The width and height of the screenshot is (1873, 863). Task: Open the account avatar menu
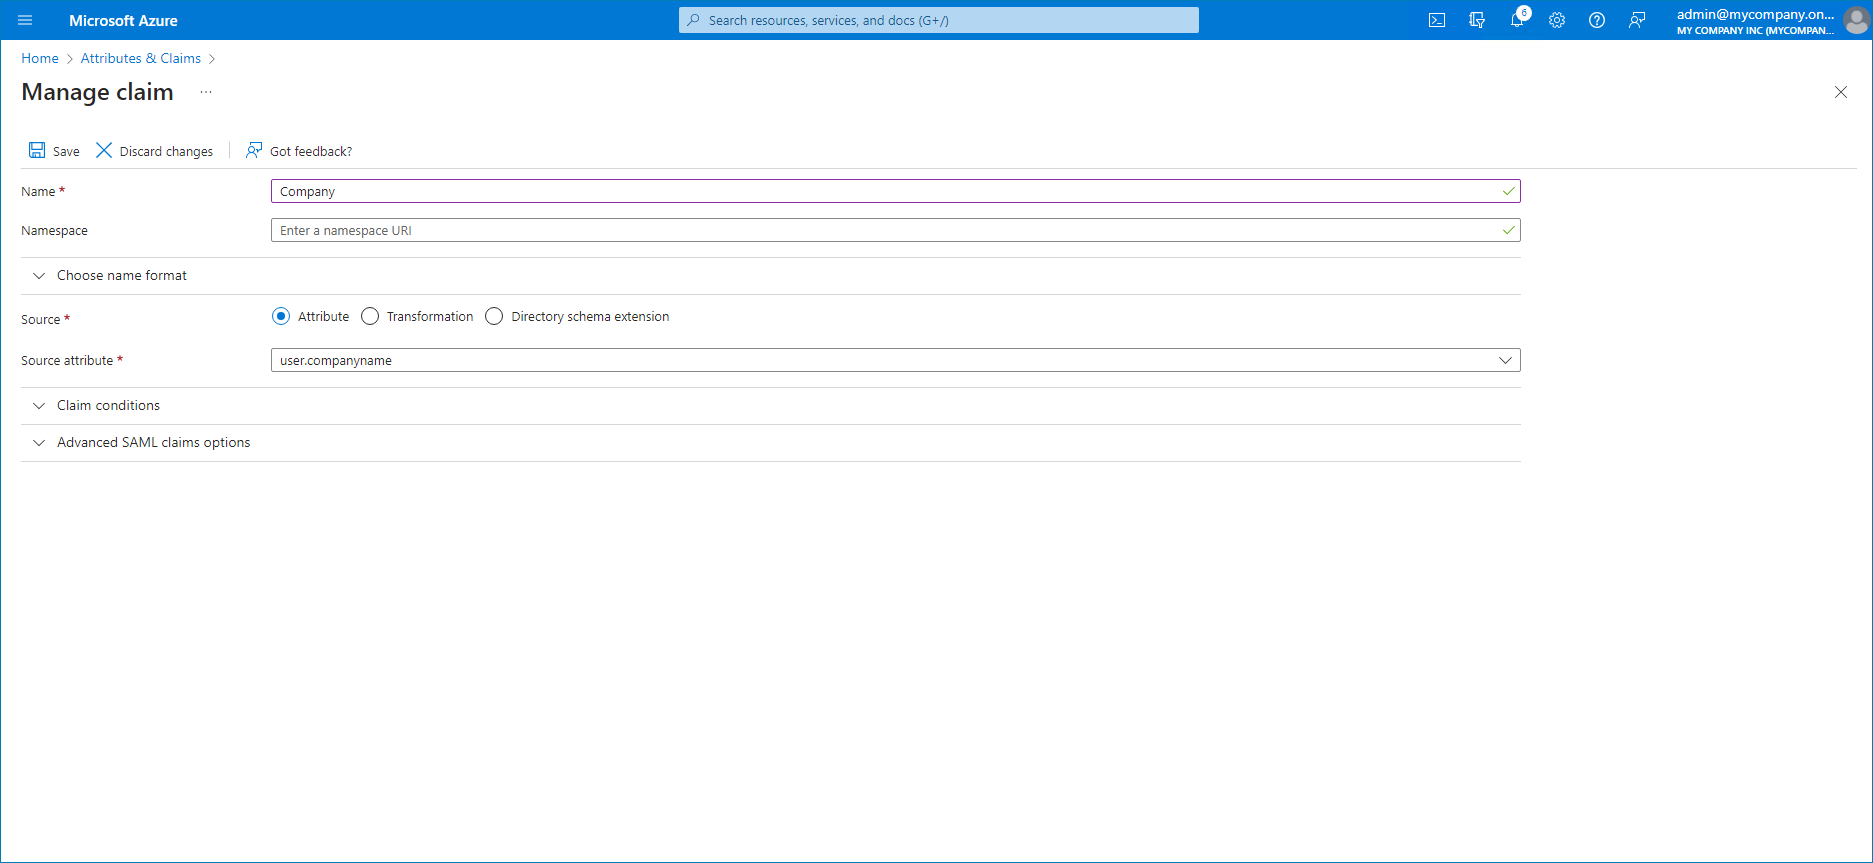coord(1857,20)
